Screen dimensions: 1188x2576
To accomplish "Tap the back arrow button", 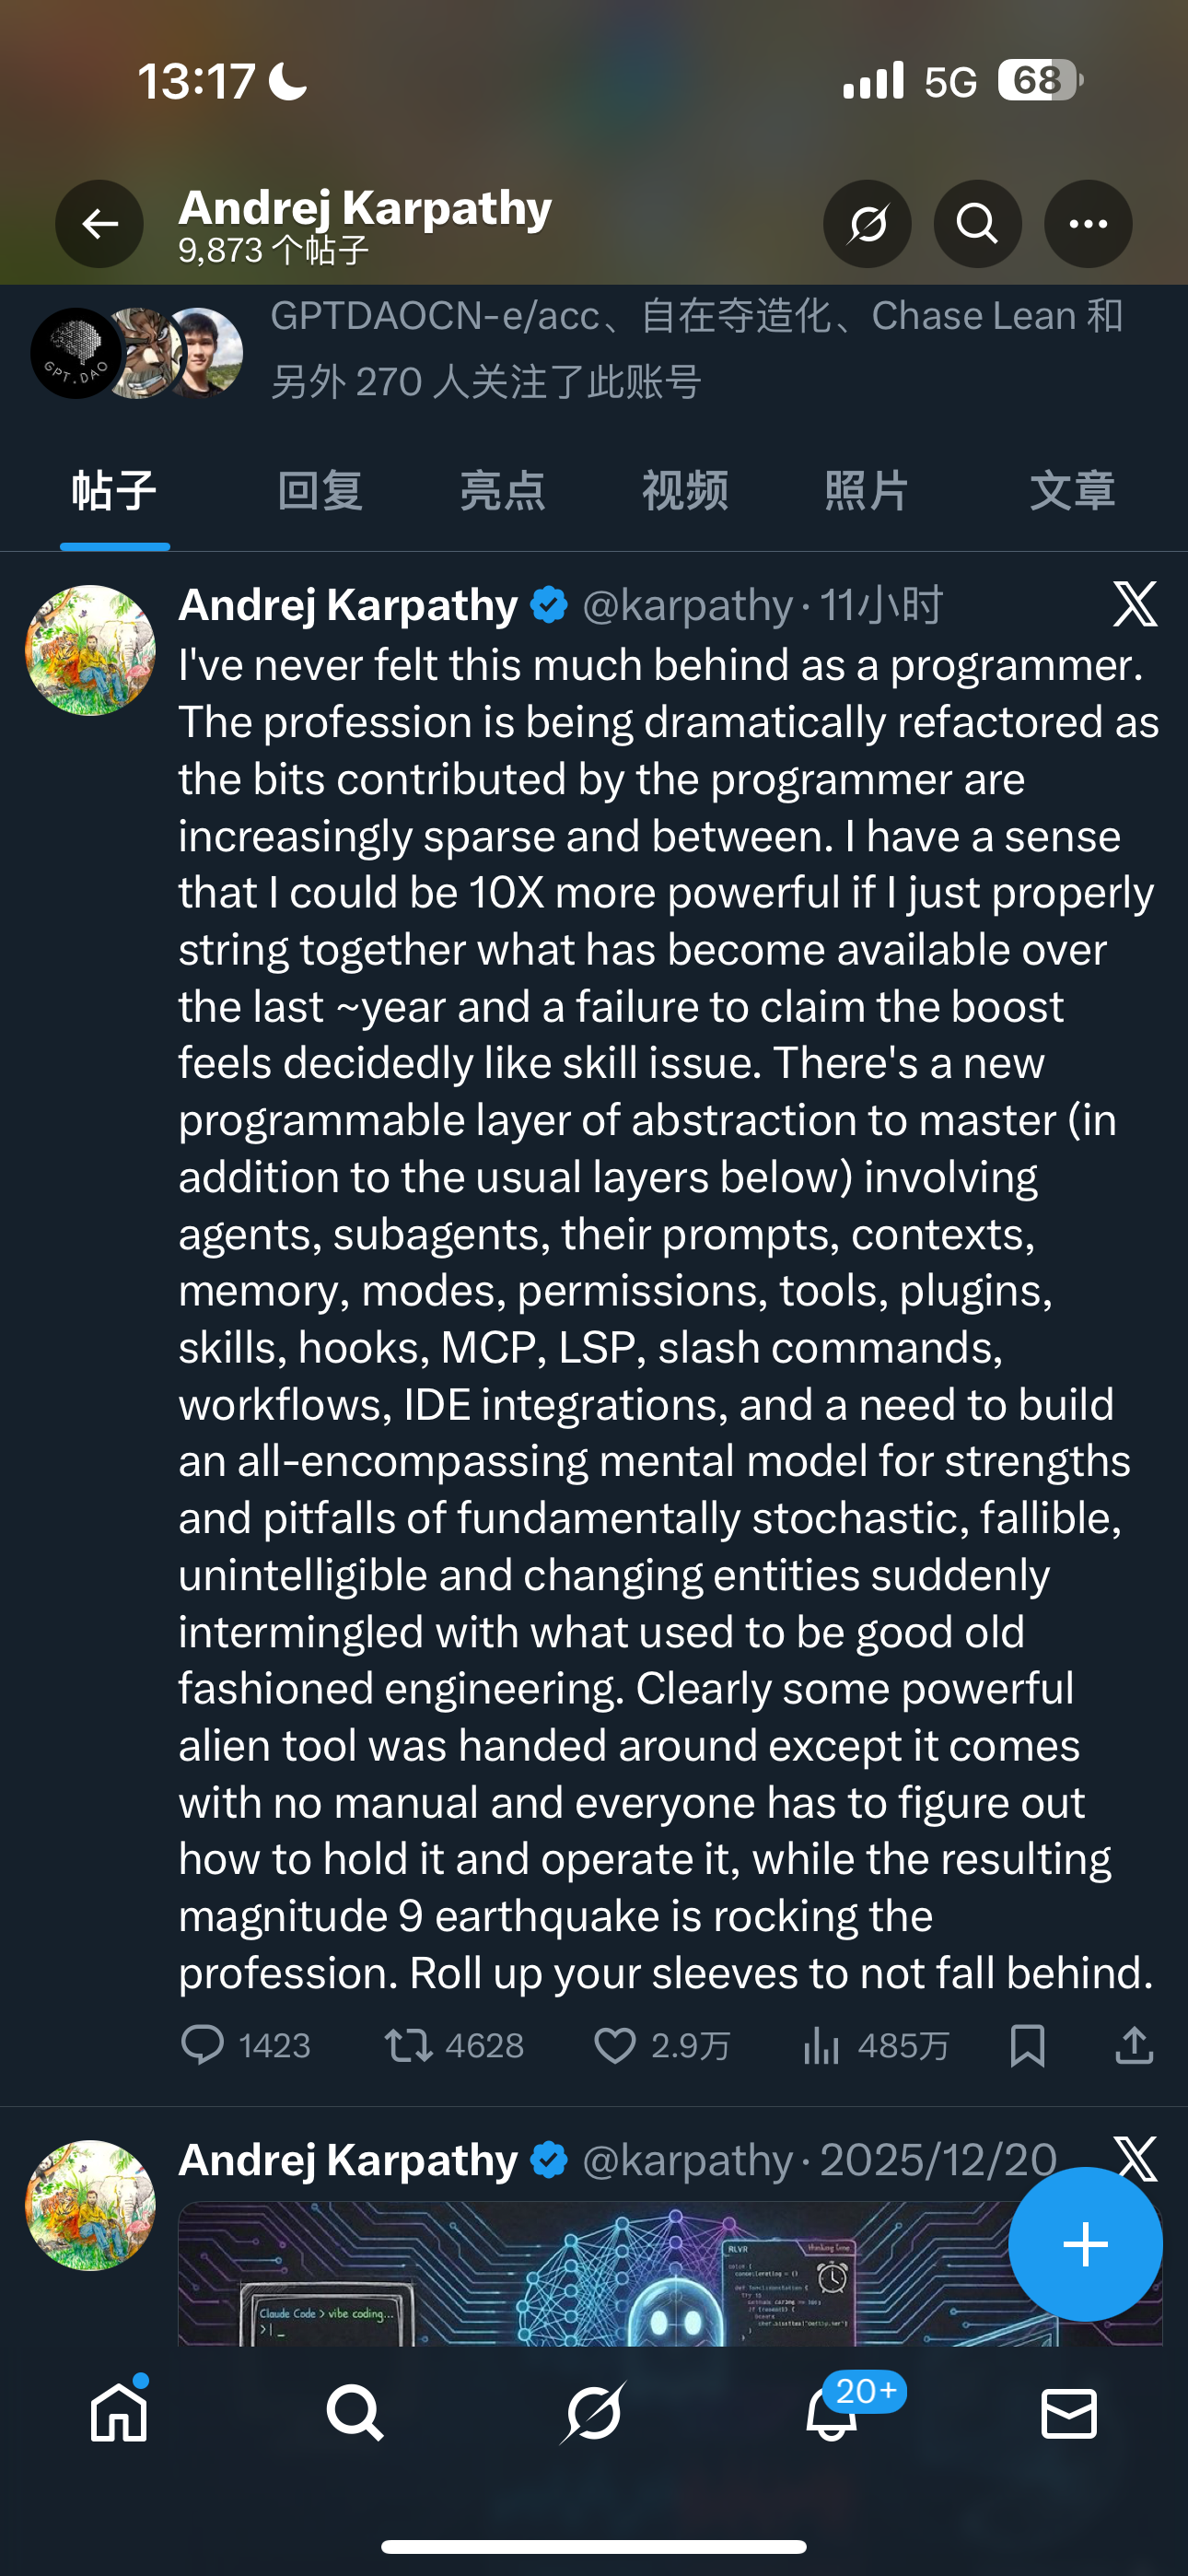I will click(x=99, y=224).
